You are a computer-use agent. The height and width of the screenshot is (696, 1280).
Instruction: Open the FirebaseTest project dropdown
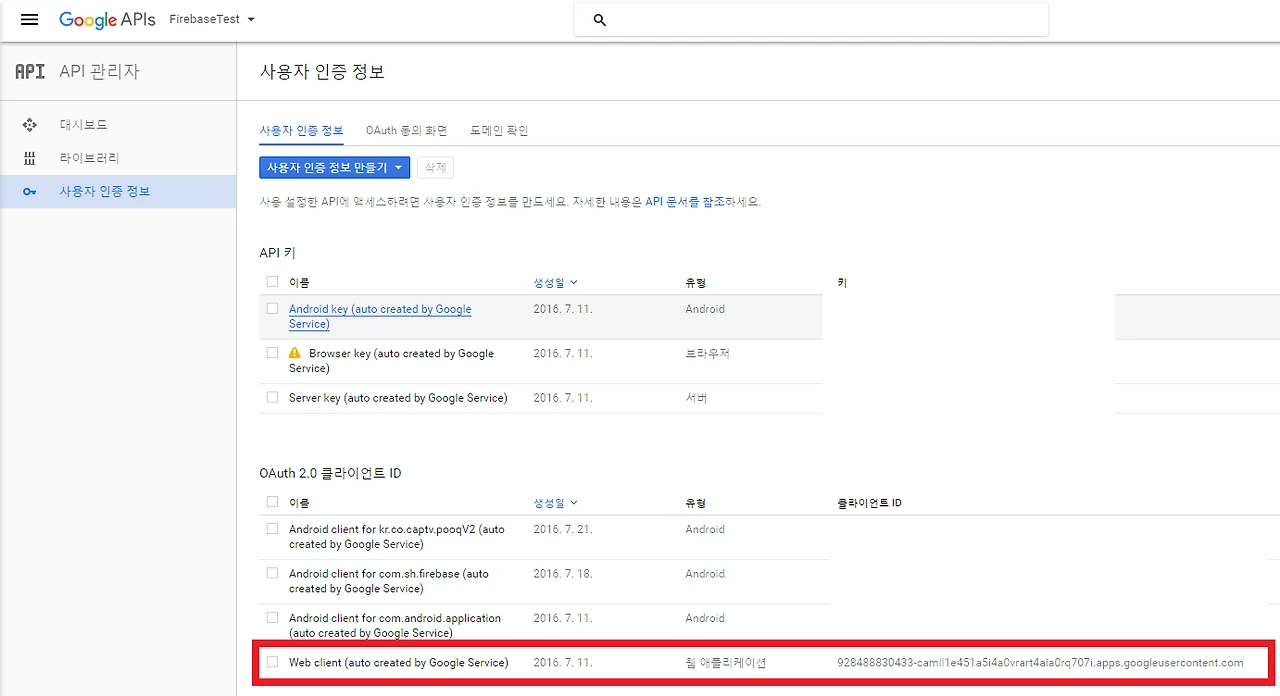click(x=211, y=19)
